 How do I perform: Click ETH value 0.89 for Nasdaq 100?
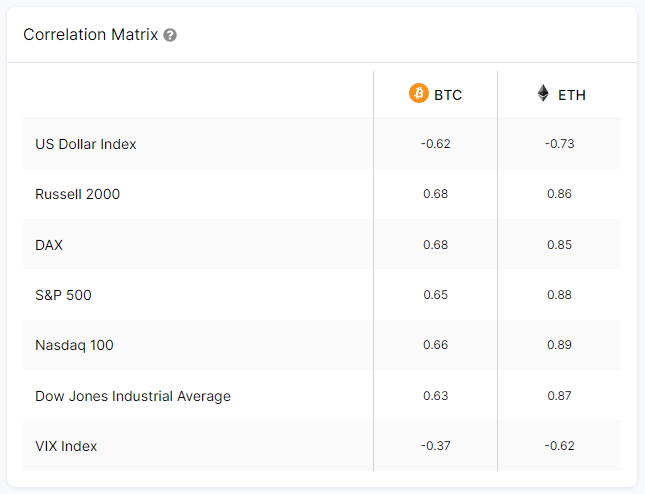(x=559, y=345)
